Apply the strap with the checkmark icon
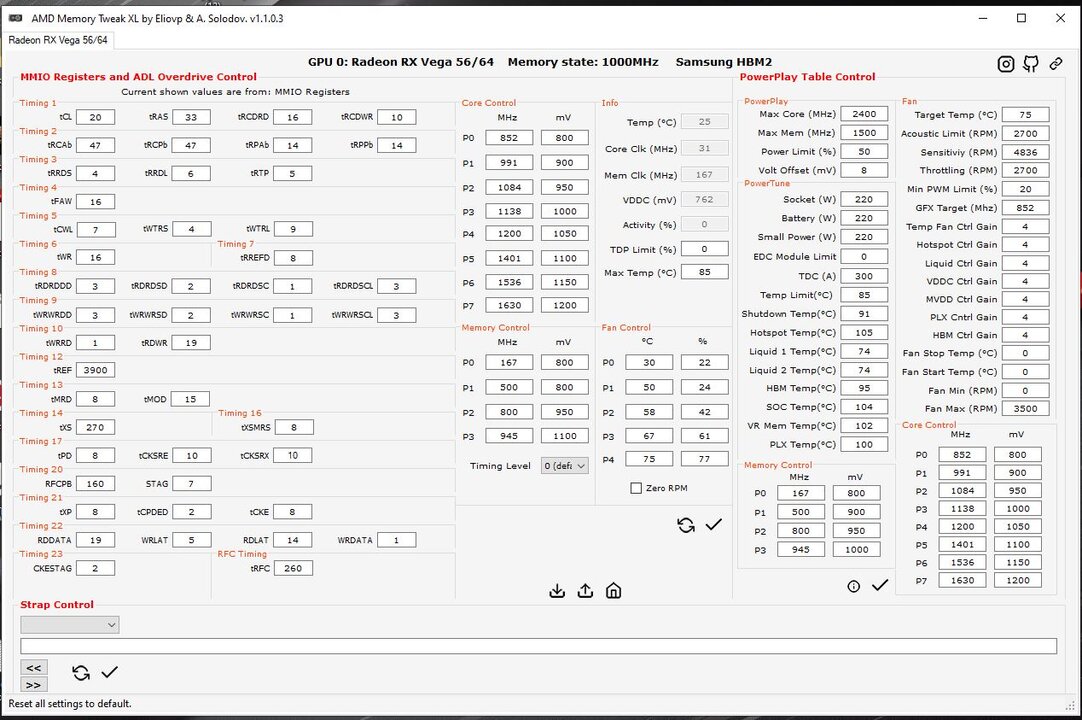 pyautogui.click(x=110, y=672)
